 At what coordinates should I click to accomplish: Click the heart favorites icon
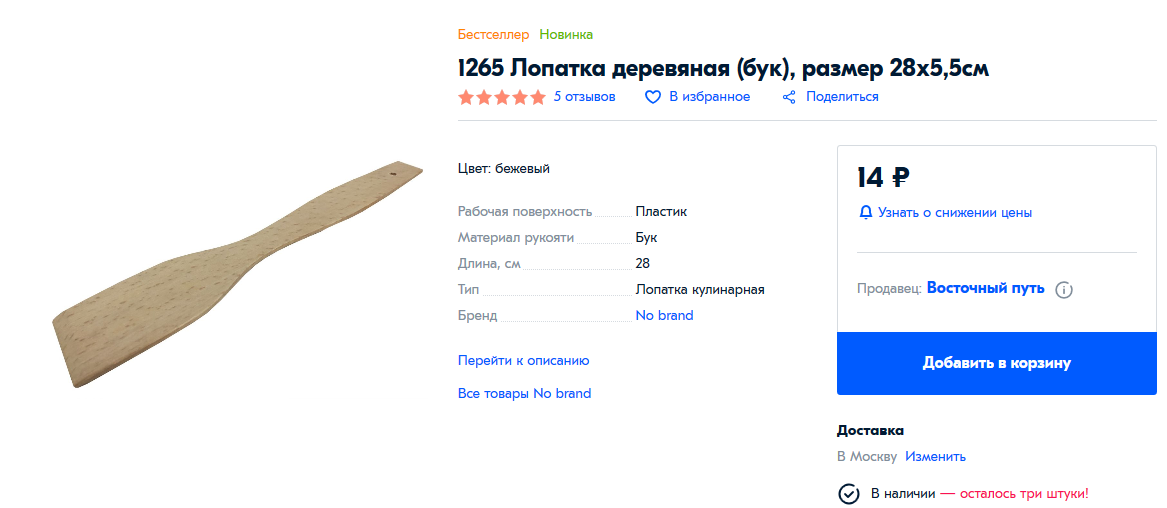click(653, 97)
